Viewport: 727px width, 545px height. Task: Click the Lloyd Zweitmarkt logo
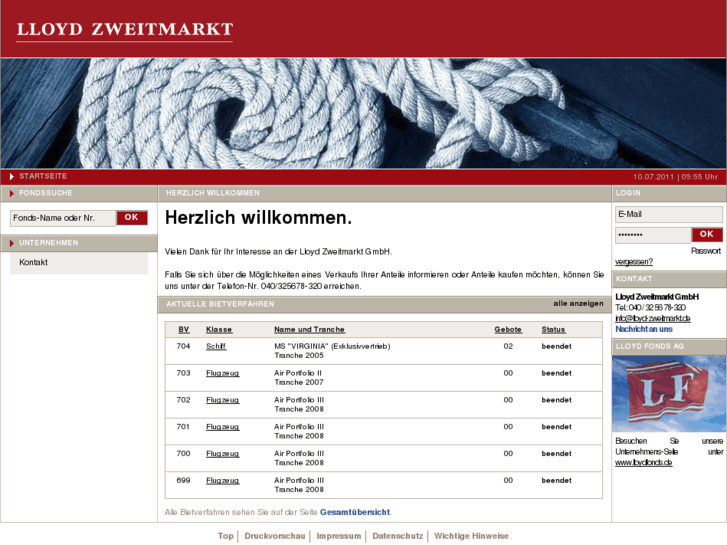(125, 30)
